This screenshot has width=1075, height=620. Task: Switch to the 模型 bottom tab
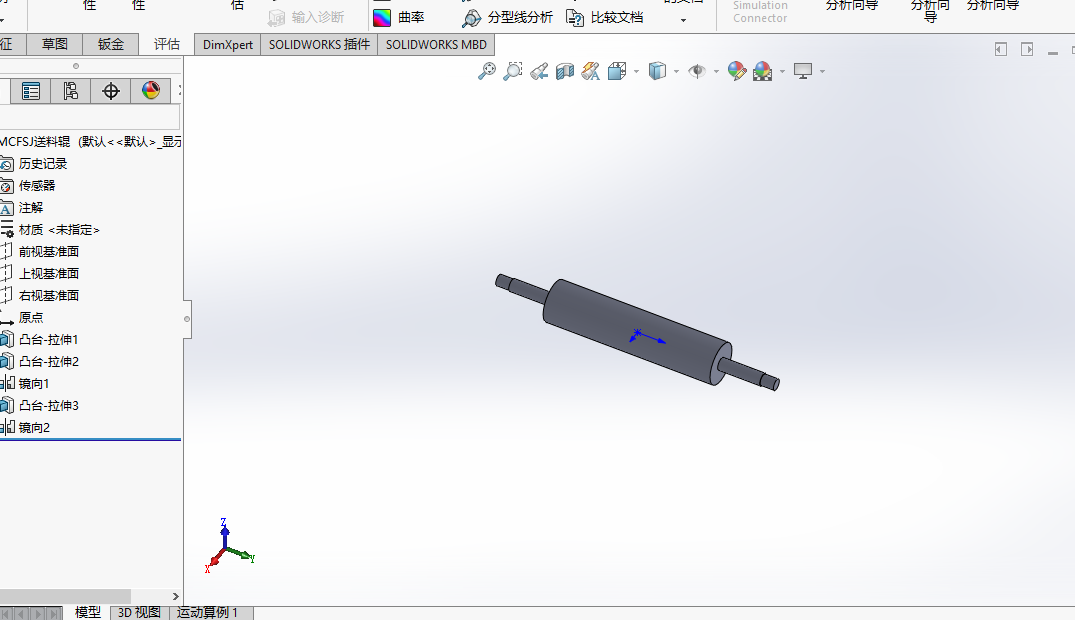(87, 612)
